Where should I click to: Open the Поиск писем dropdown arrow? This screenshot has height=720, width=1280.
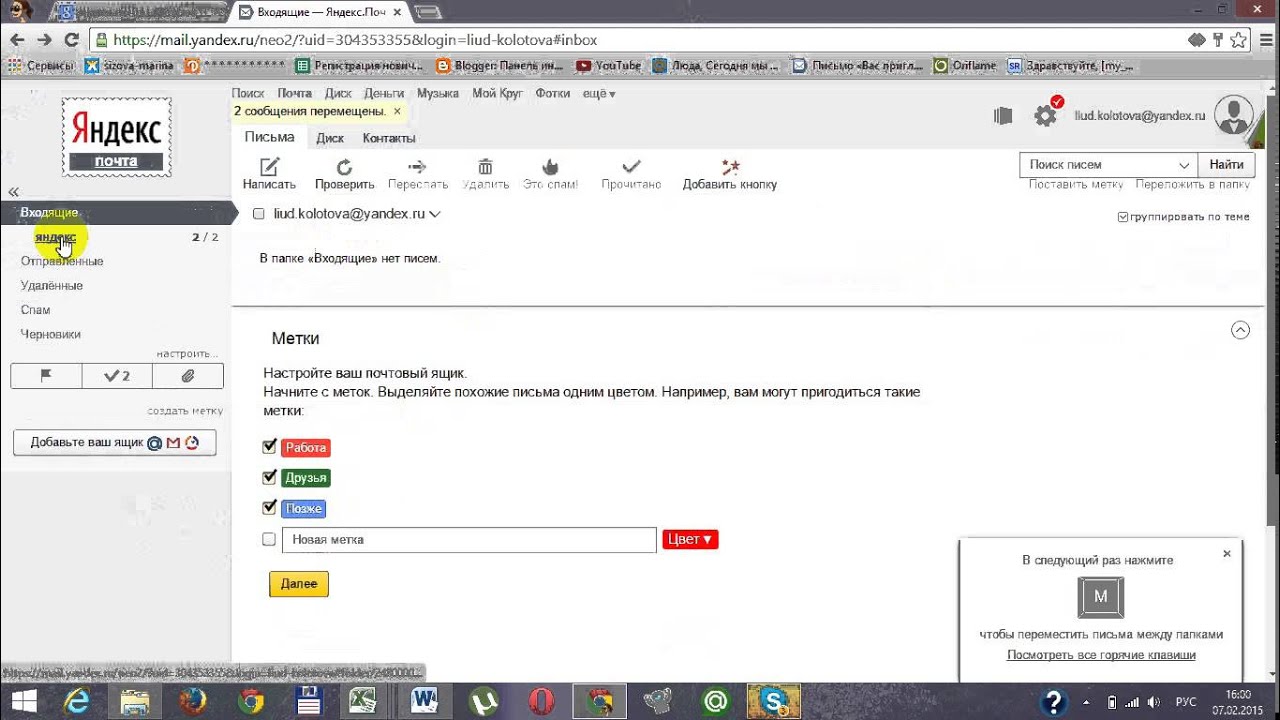point(1184,165)
